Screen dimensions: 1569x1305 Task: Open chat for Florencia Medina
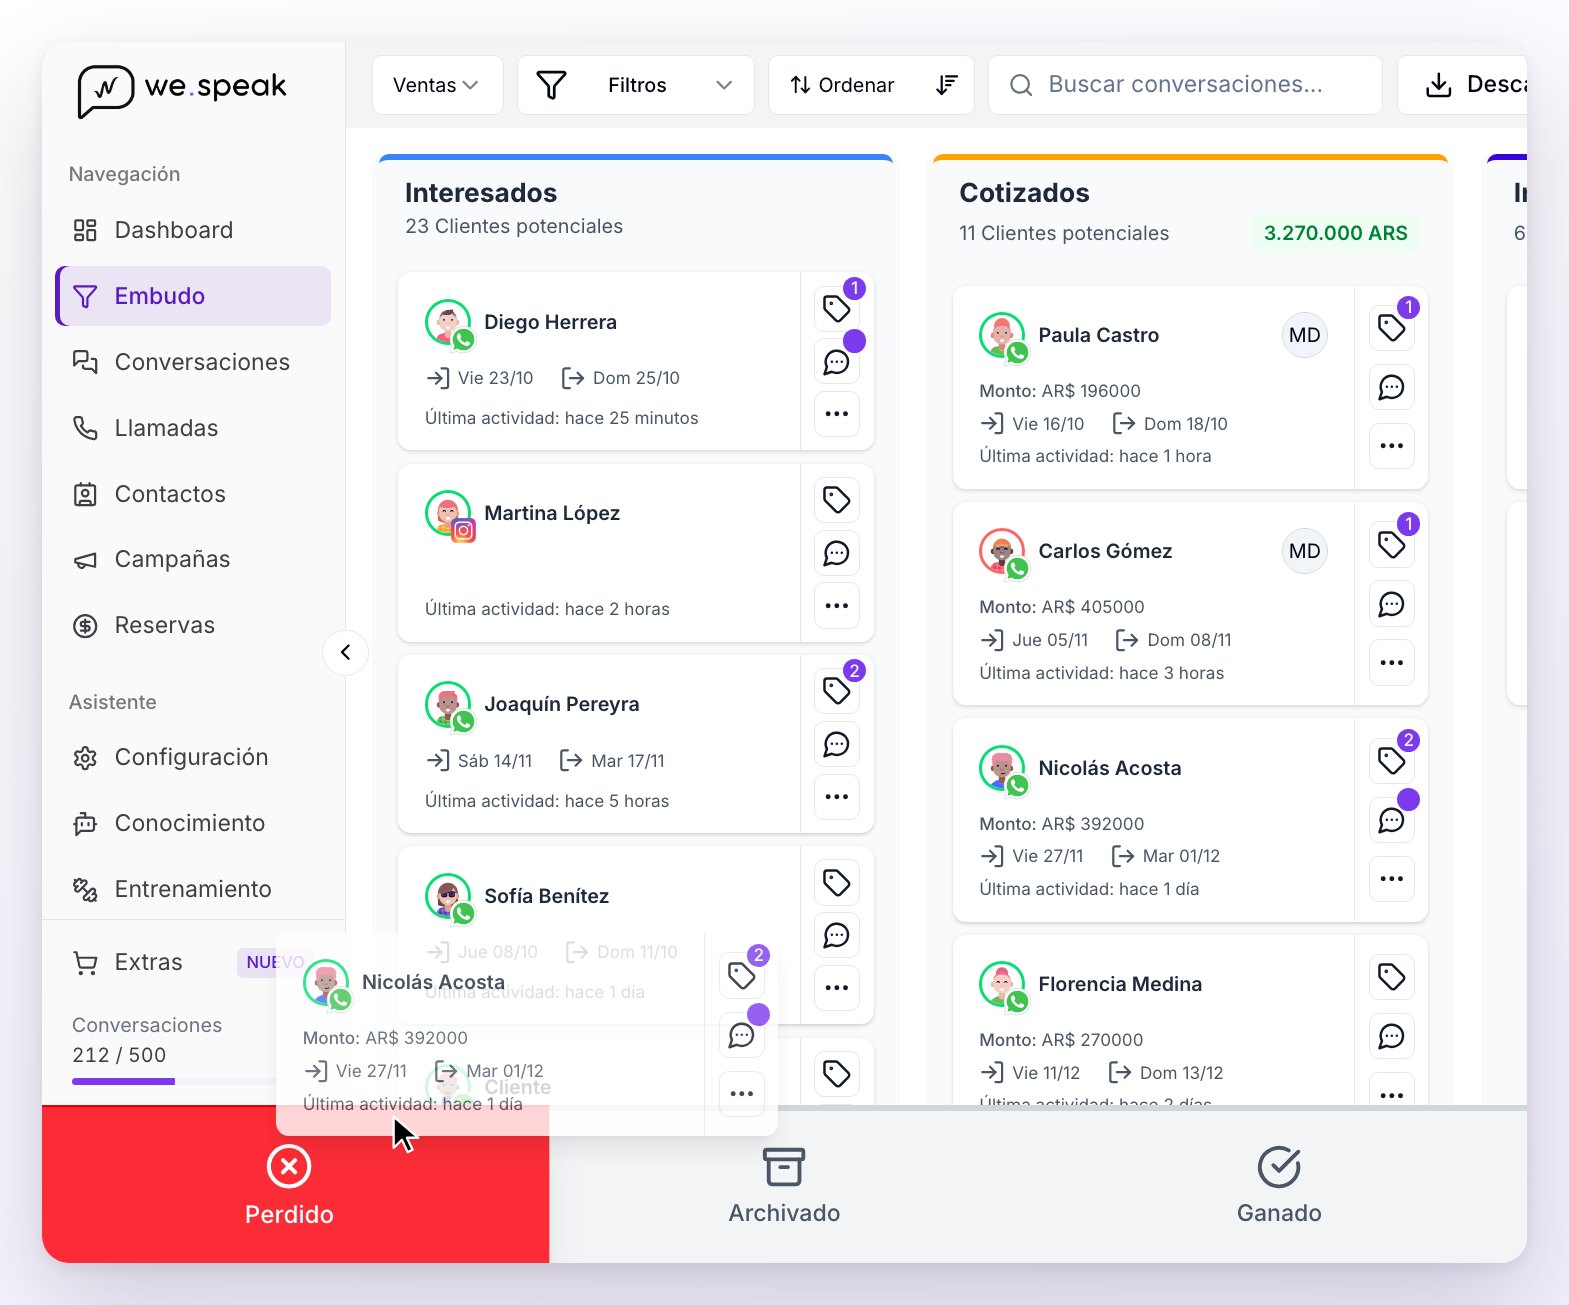click(x=1392, y=1037)
